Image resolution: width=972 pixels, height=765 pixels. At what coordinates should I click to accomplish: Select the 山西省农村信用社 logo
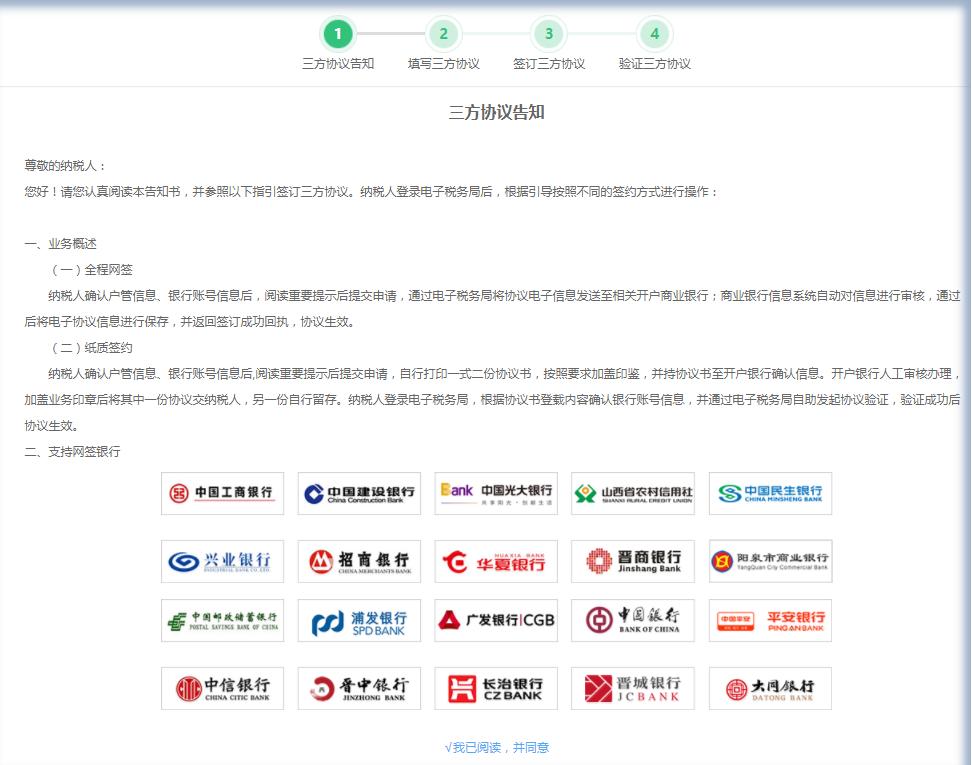click(632, 493)
